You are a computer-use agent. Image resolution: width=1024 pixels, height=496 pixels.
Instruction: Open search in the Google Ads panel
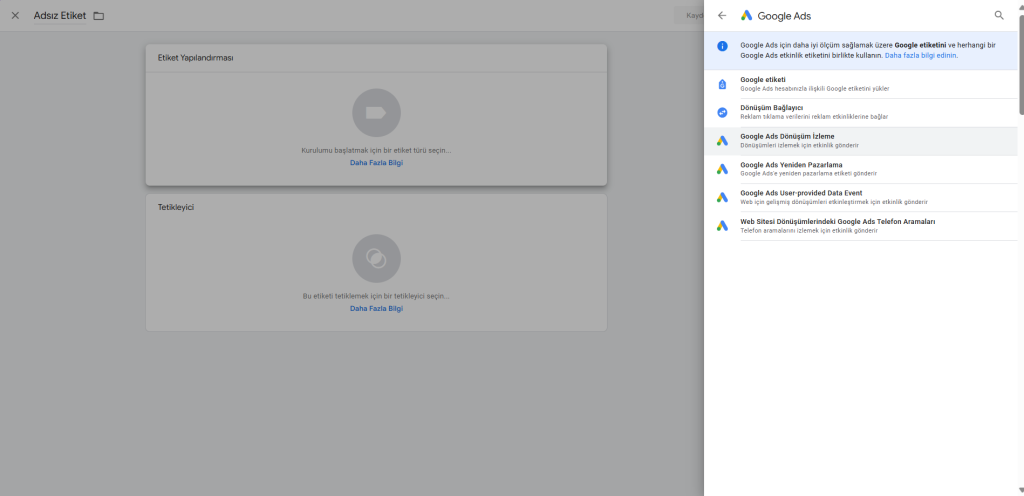coord(999,15)
